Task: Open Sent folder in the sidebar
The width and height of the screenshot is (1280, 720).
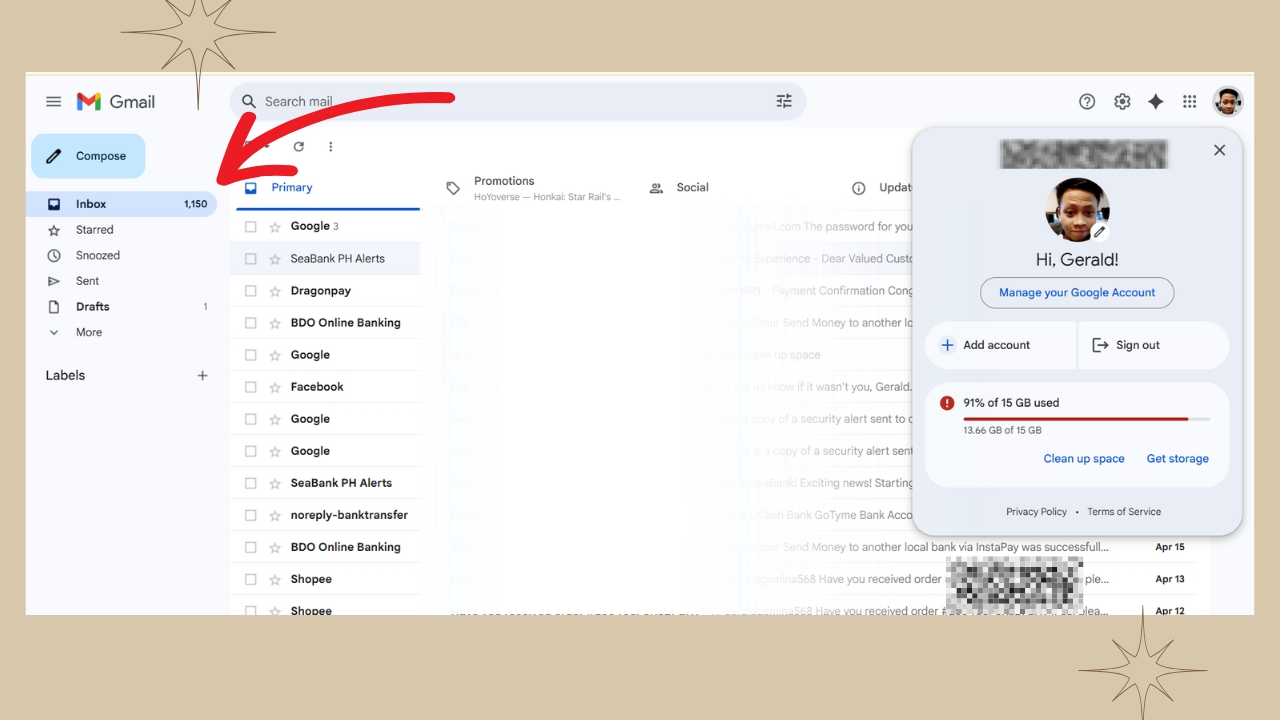Action: (121, 281)
